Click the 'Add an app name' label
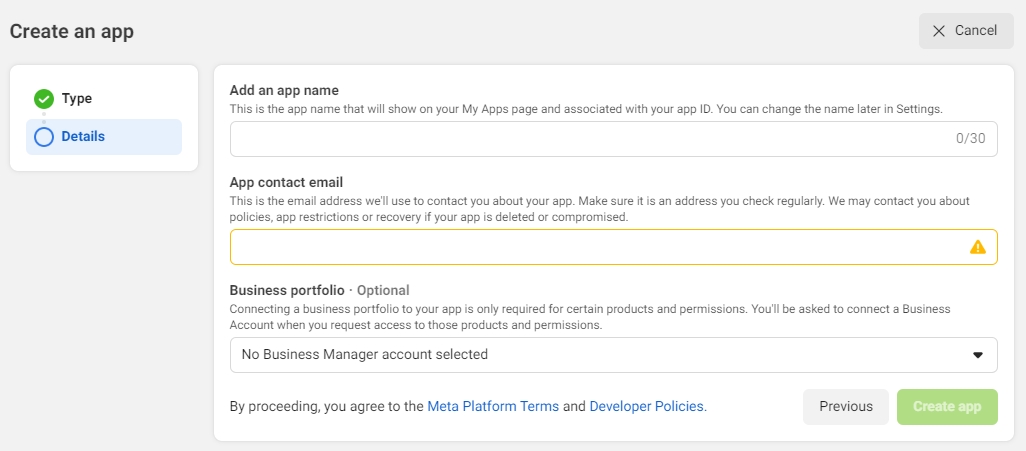 (x=284, y=90)
